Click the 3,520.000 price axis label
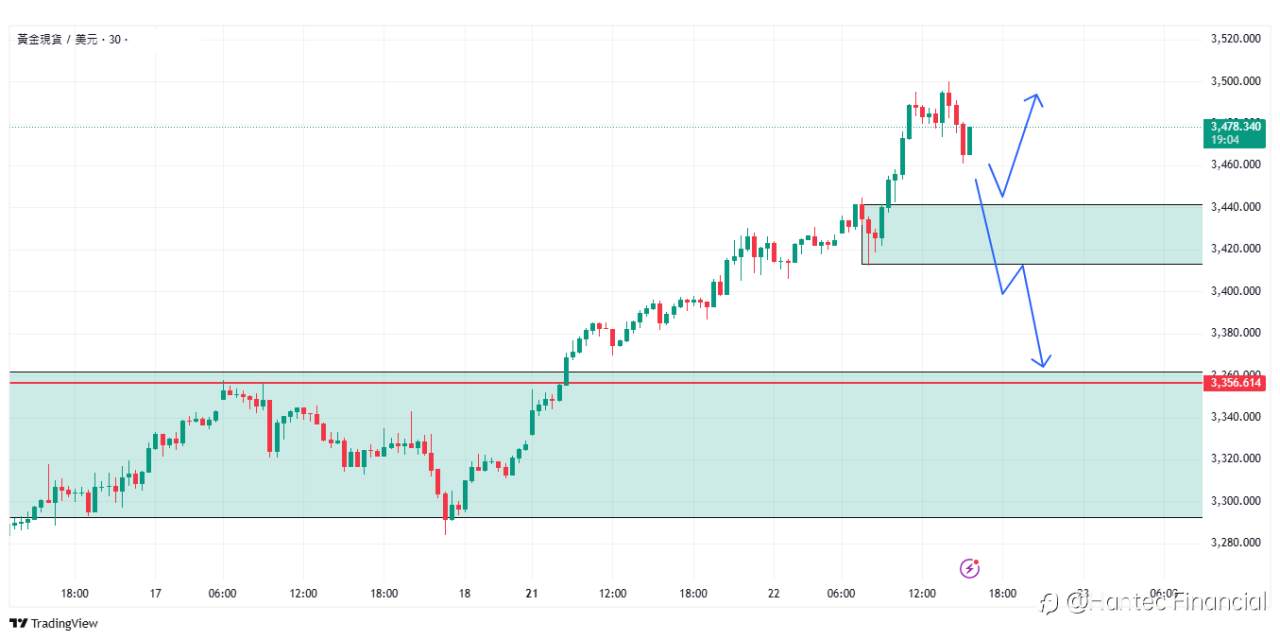Viewport: 1280px width, 640px height. click(1233, 39)
